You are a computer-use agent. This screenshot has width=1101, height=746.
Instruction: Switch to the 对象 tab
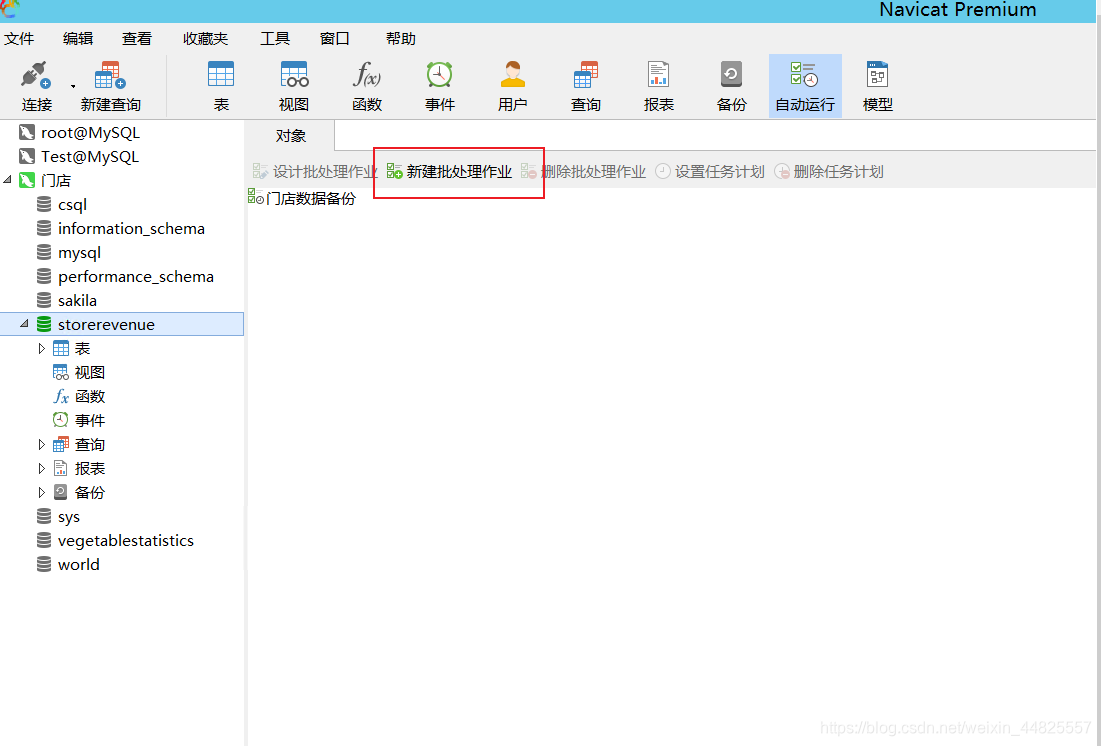pyautogui.click(x=291, y=136)
